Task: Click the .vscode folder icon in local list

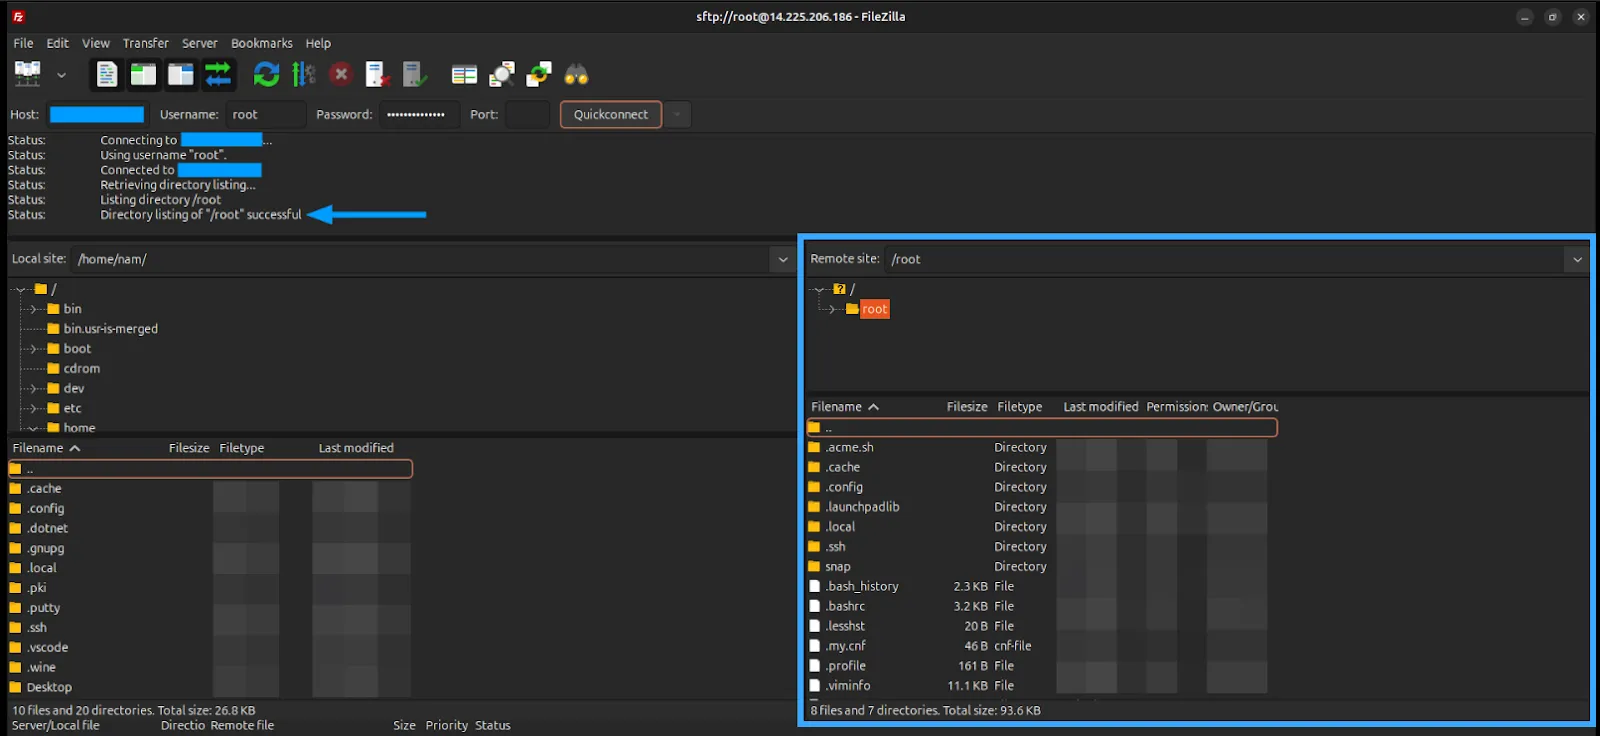Action: [x=15, y=647]
